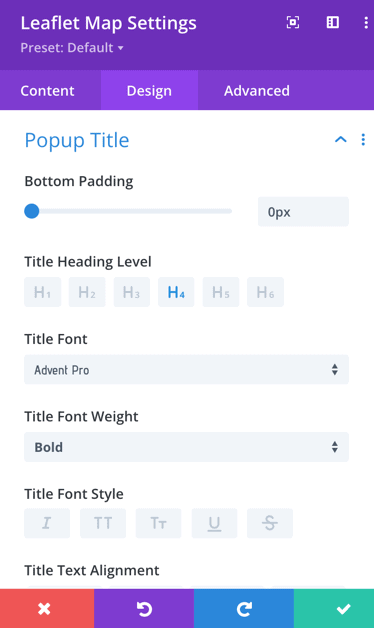
Task: Select the H2 heading level button
Action: 87,292
